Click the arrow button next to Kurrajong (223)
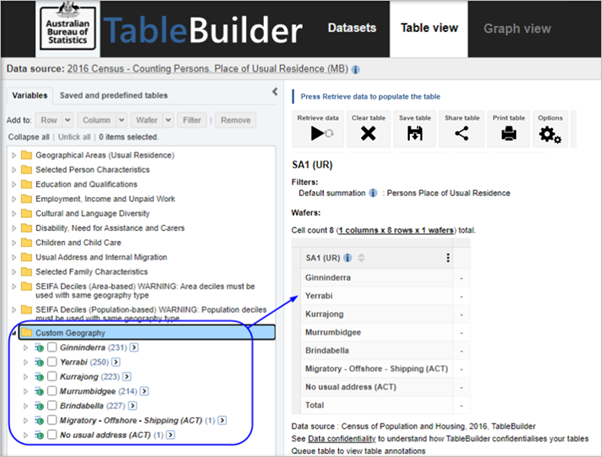 point(127,377)
